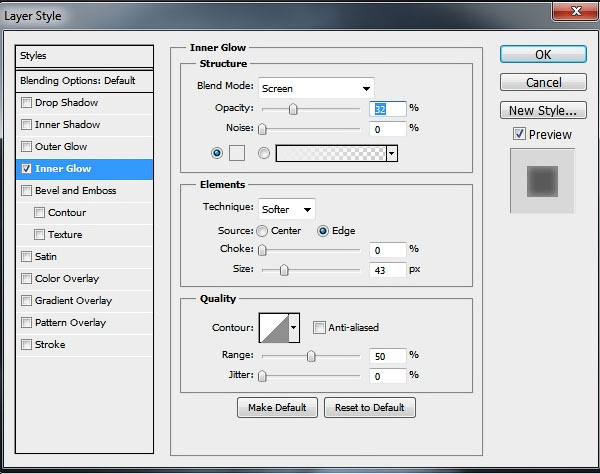600x474 pixels.
Task: Click the Range slider handle
Action: tap(311, 356)
